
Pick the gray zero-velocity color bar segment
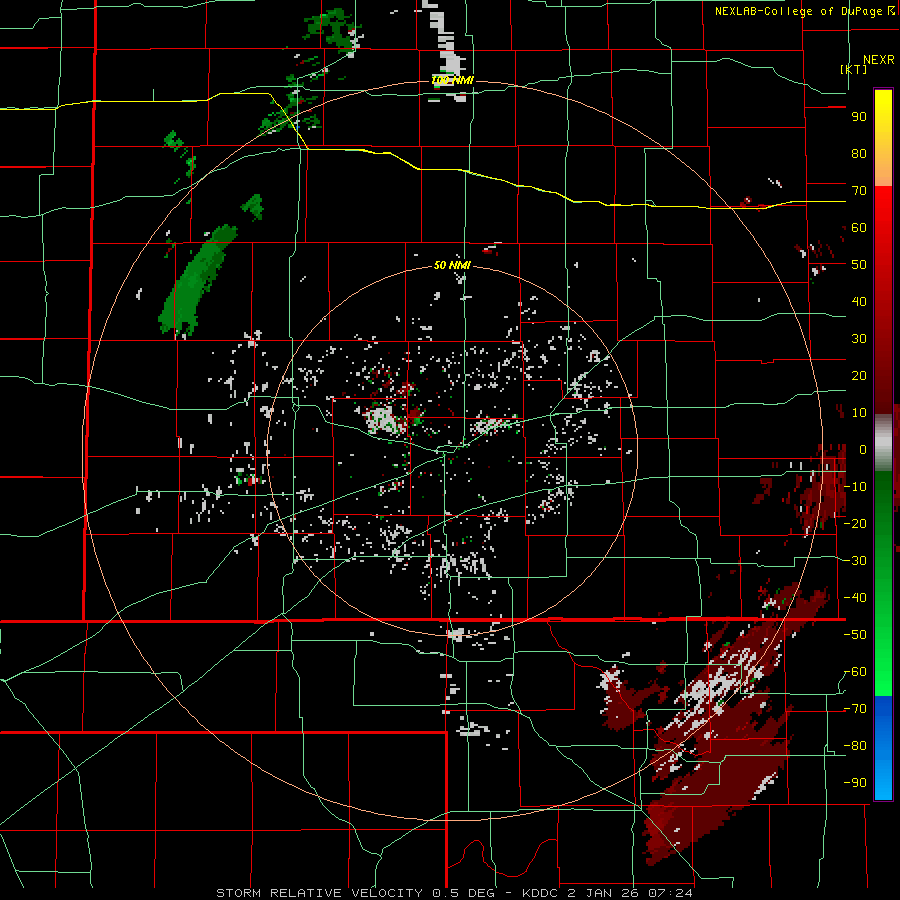pyautogui.click(x=883, y=442)
